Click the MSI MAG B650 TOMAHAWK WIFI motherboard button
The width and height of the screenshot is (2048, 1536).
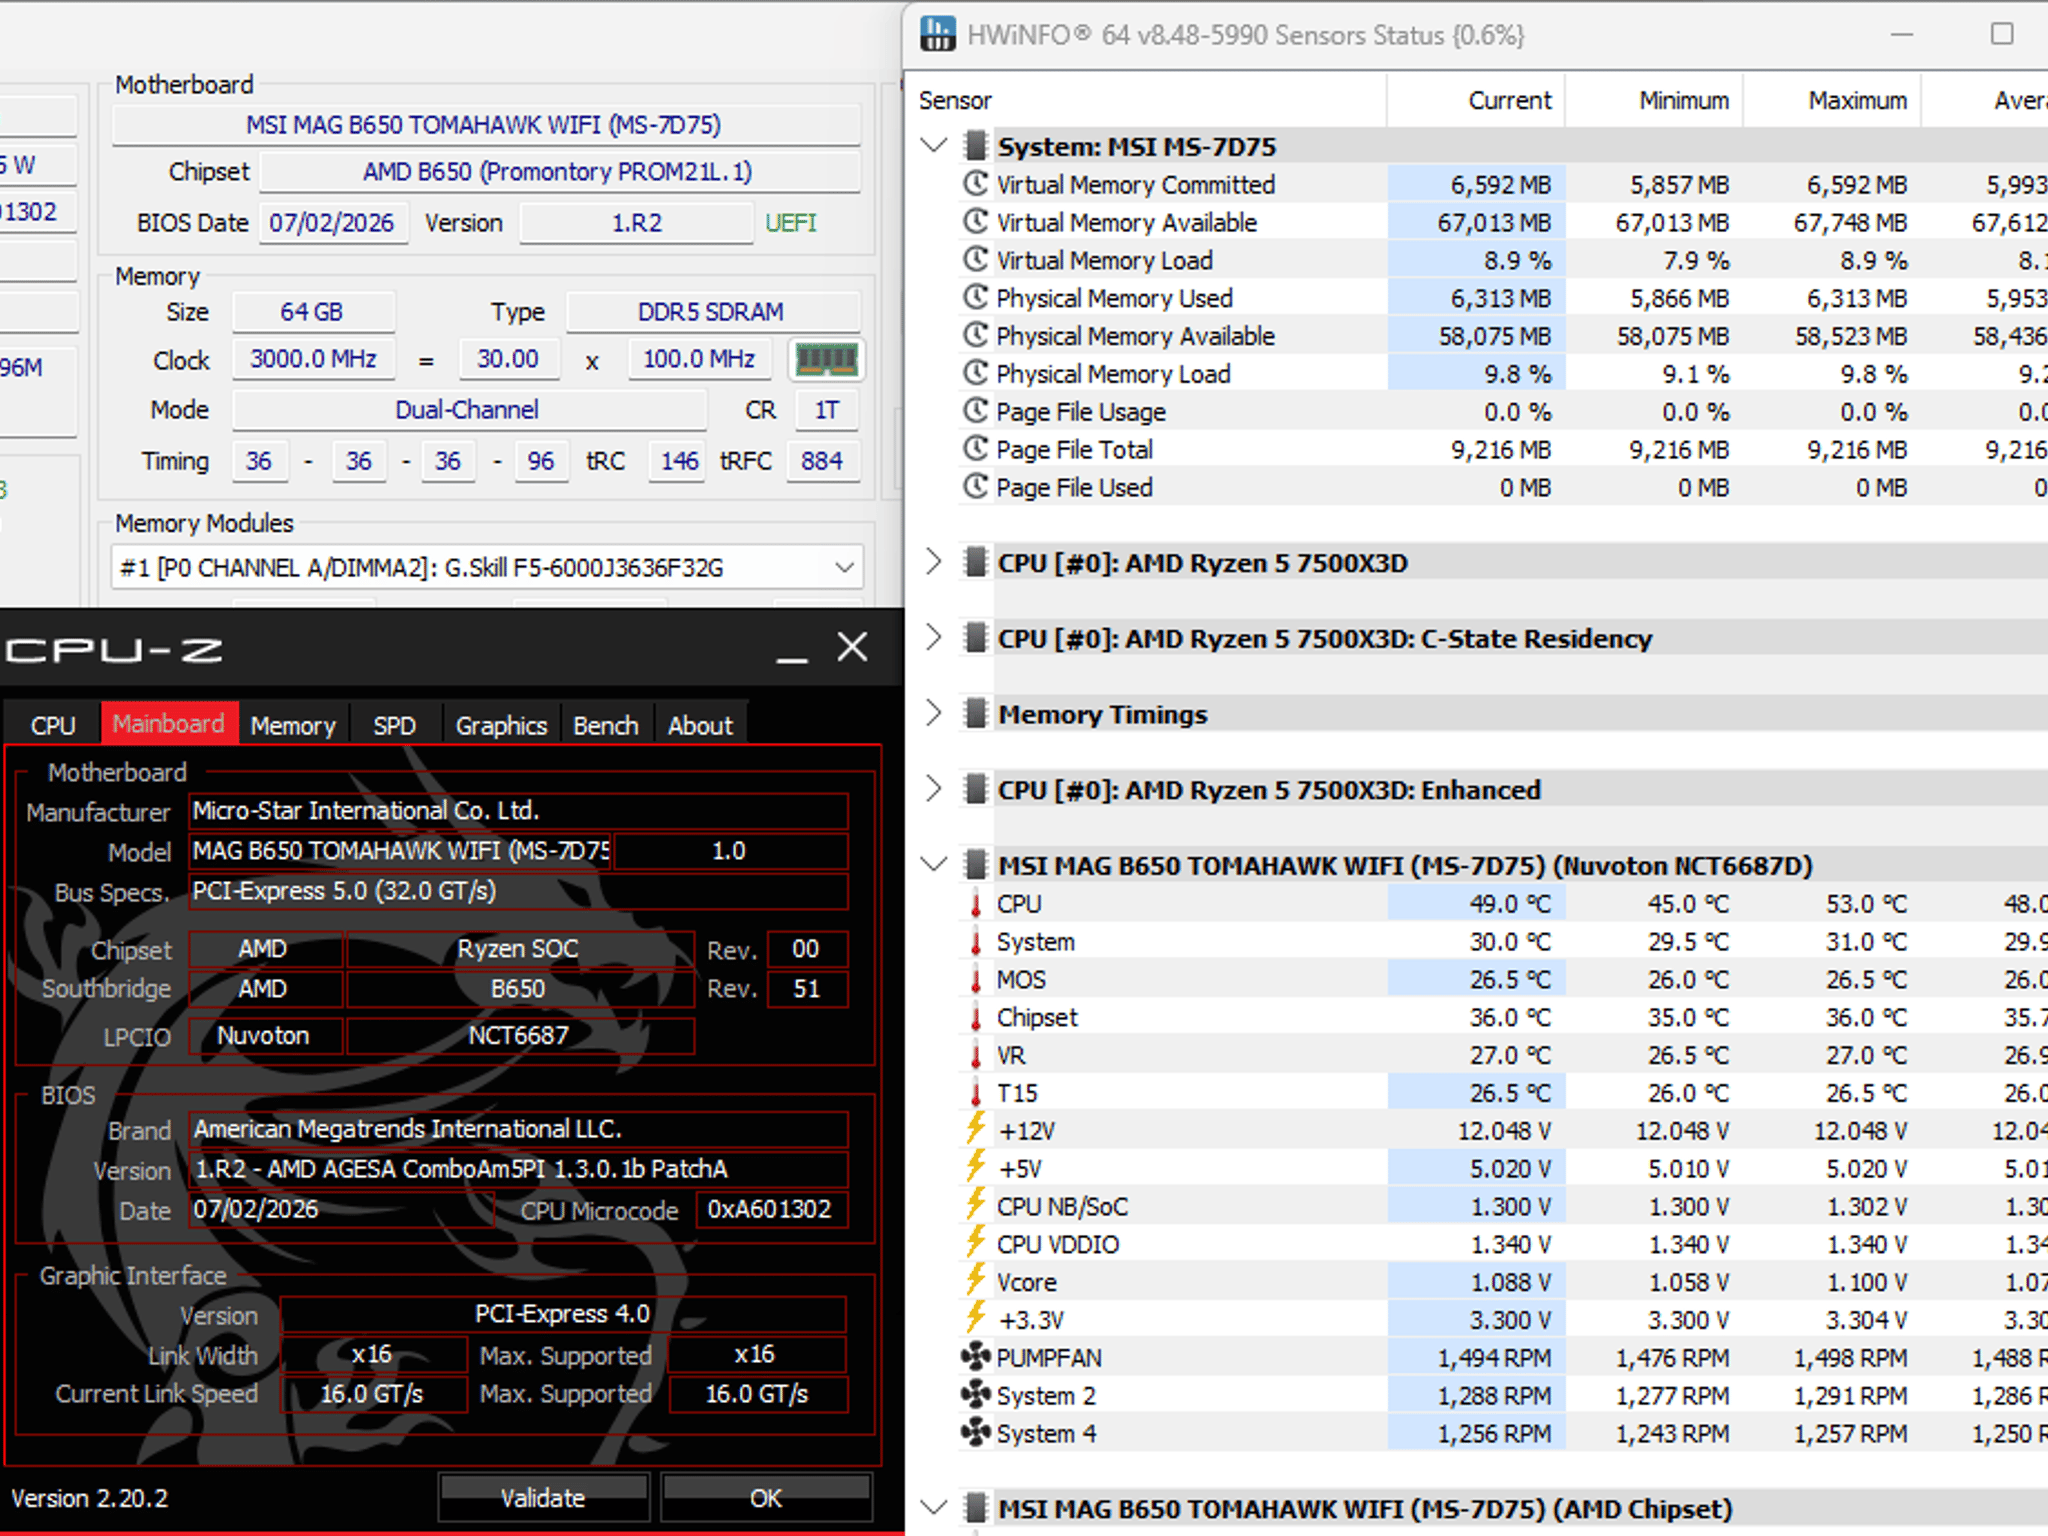486,125
